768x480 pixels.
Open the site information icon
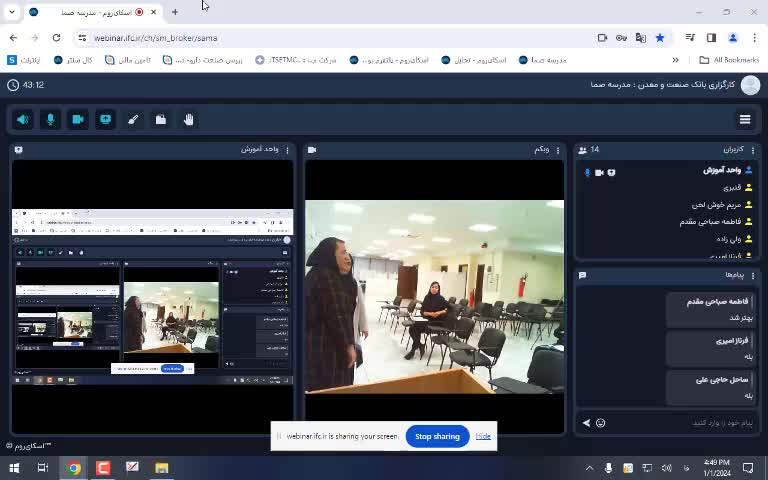tap(82, 38)
